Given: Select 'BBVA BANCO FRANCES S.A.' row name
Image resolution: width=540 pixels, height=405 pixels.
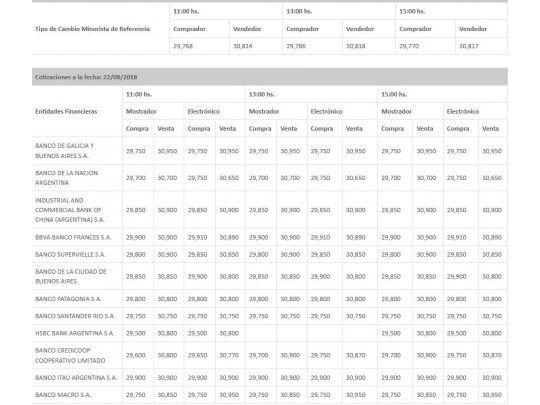Looking at the screenshot, I should [73, 237].
